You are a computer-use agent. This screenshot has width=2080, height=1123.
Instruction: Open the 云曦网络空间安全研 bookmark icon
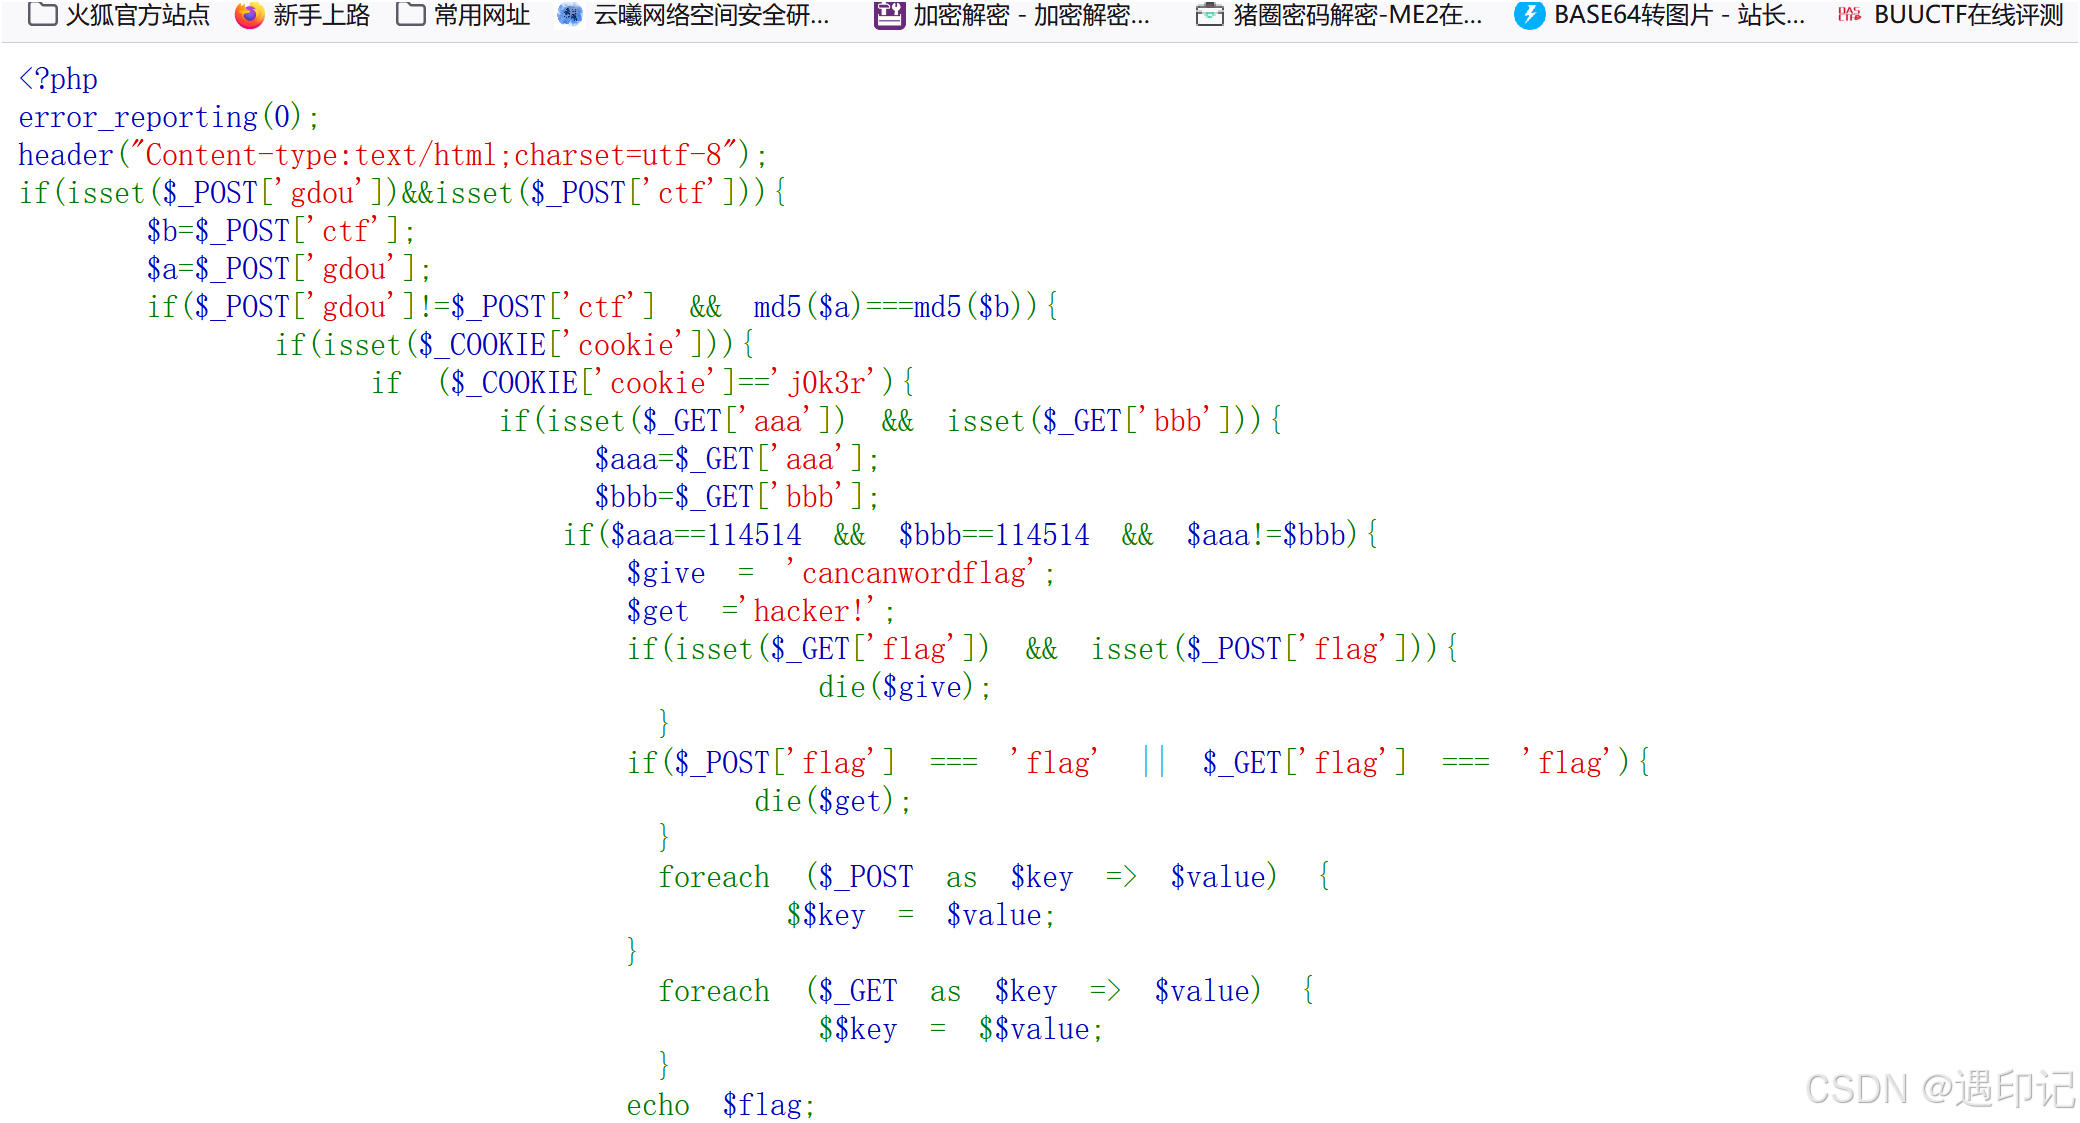pyautogui.click(x=570, y=14)
